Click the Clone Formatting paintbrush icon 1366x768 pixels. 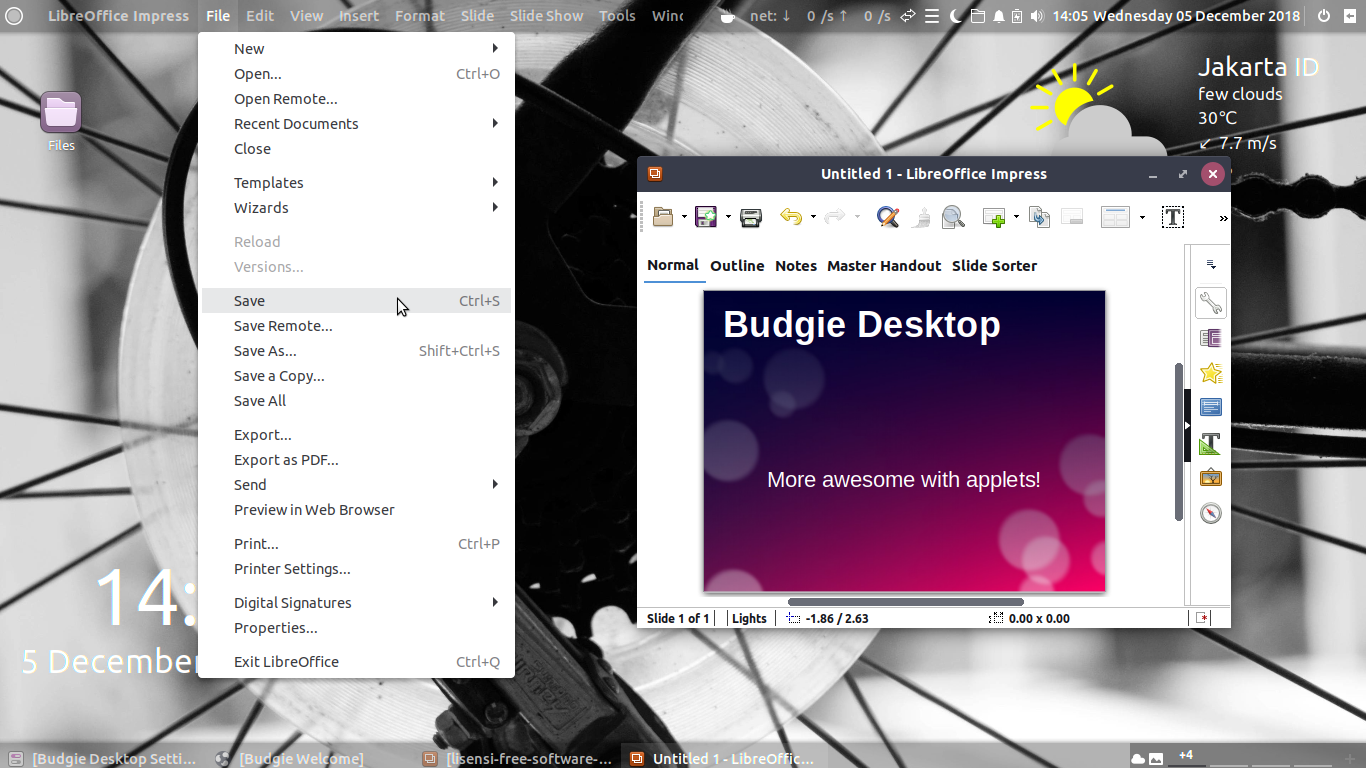click(x=922, y=217)
